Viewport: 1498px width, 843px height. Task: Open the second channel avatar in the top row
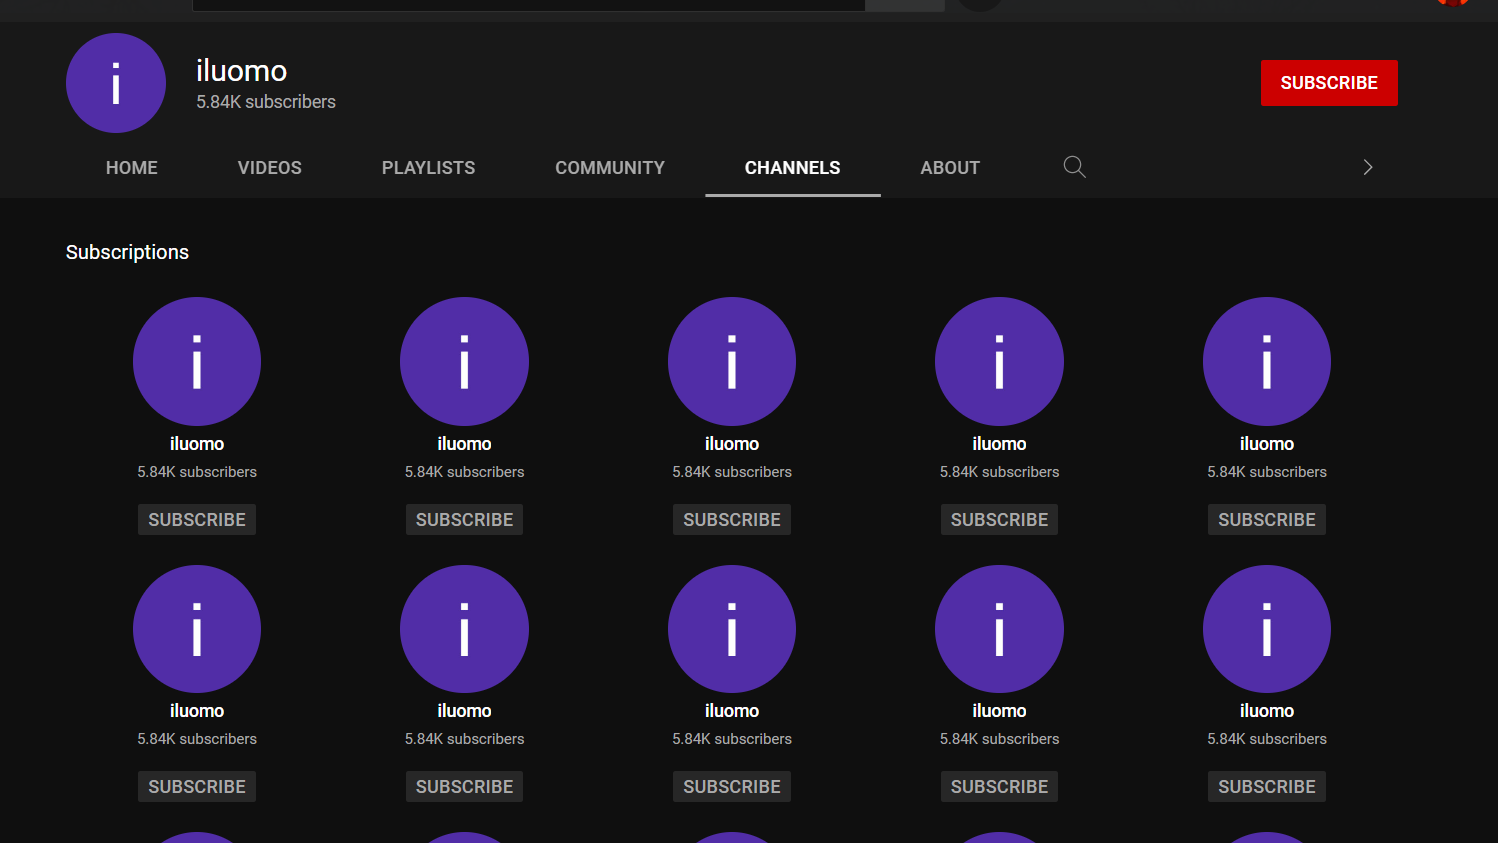tap(464, 361)
